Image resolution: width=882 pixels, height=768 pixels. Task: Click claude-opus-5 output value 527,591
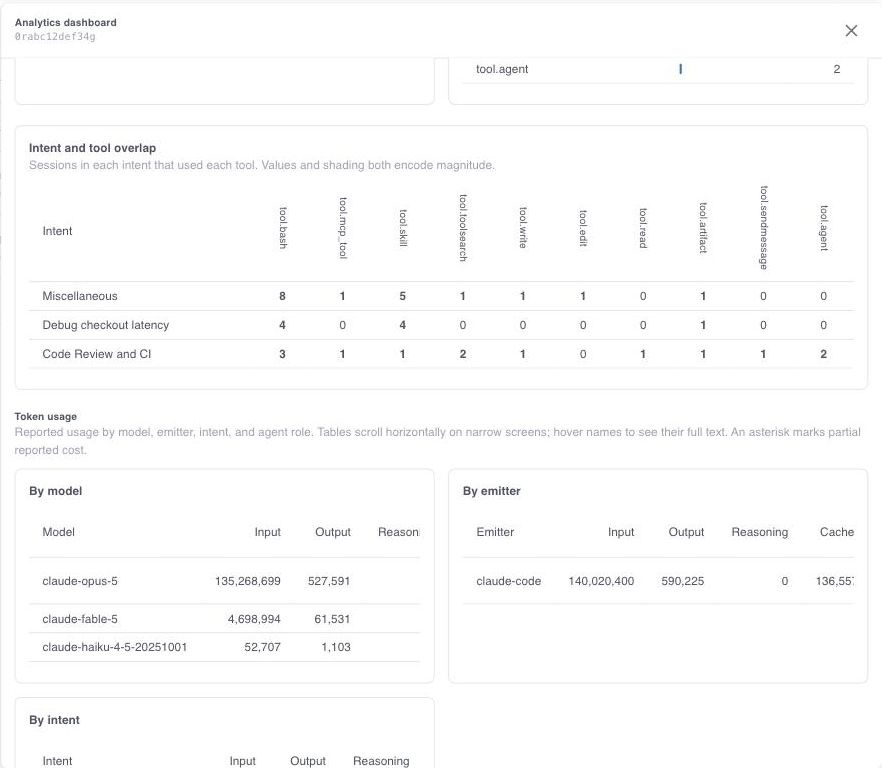329,581
